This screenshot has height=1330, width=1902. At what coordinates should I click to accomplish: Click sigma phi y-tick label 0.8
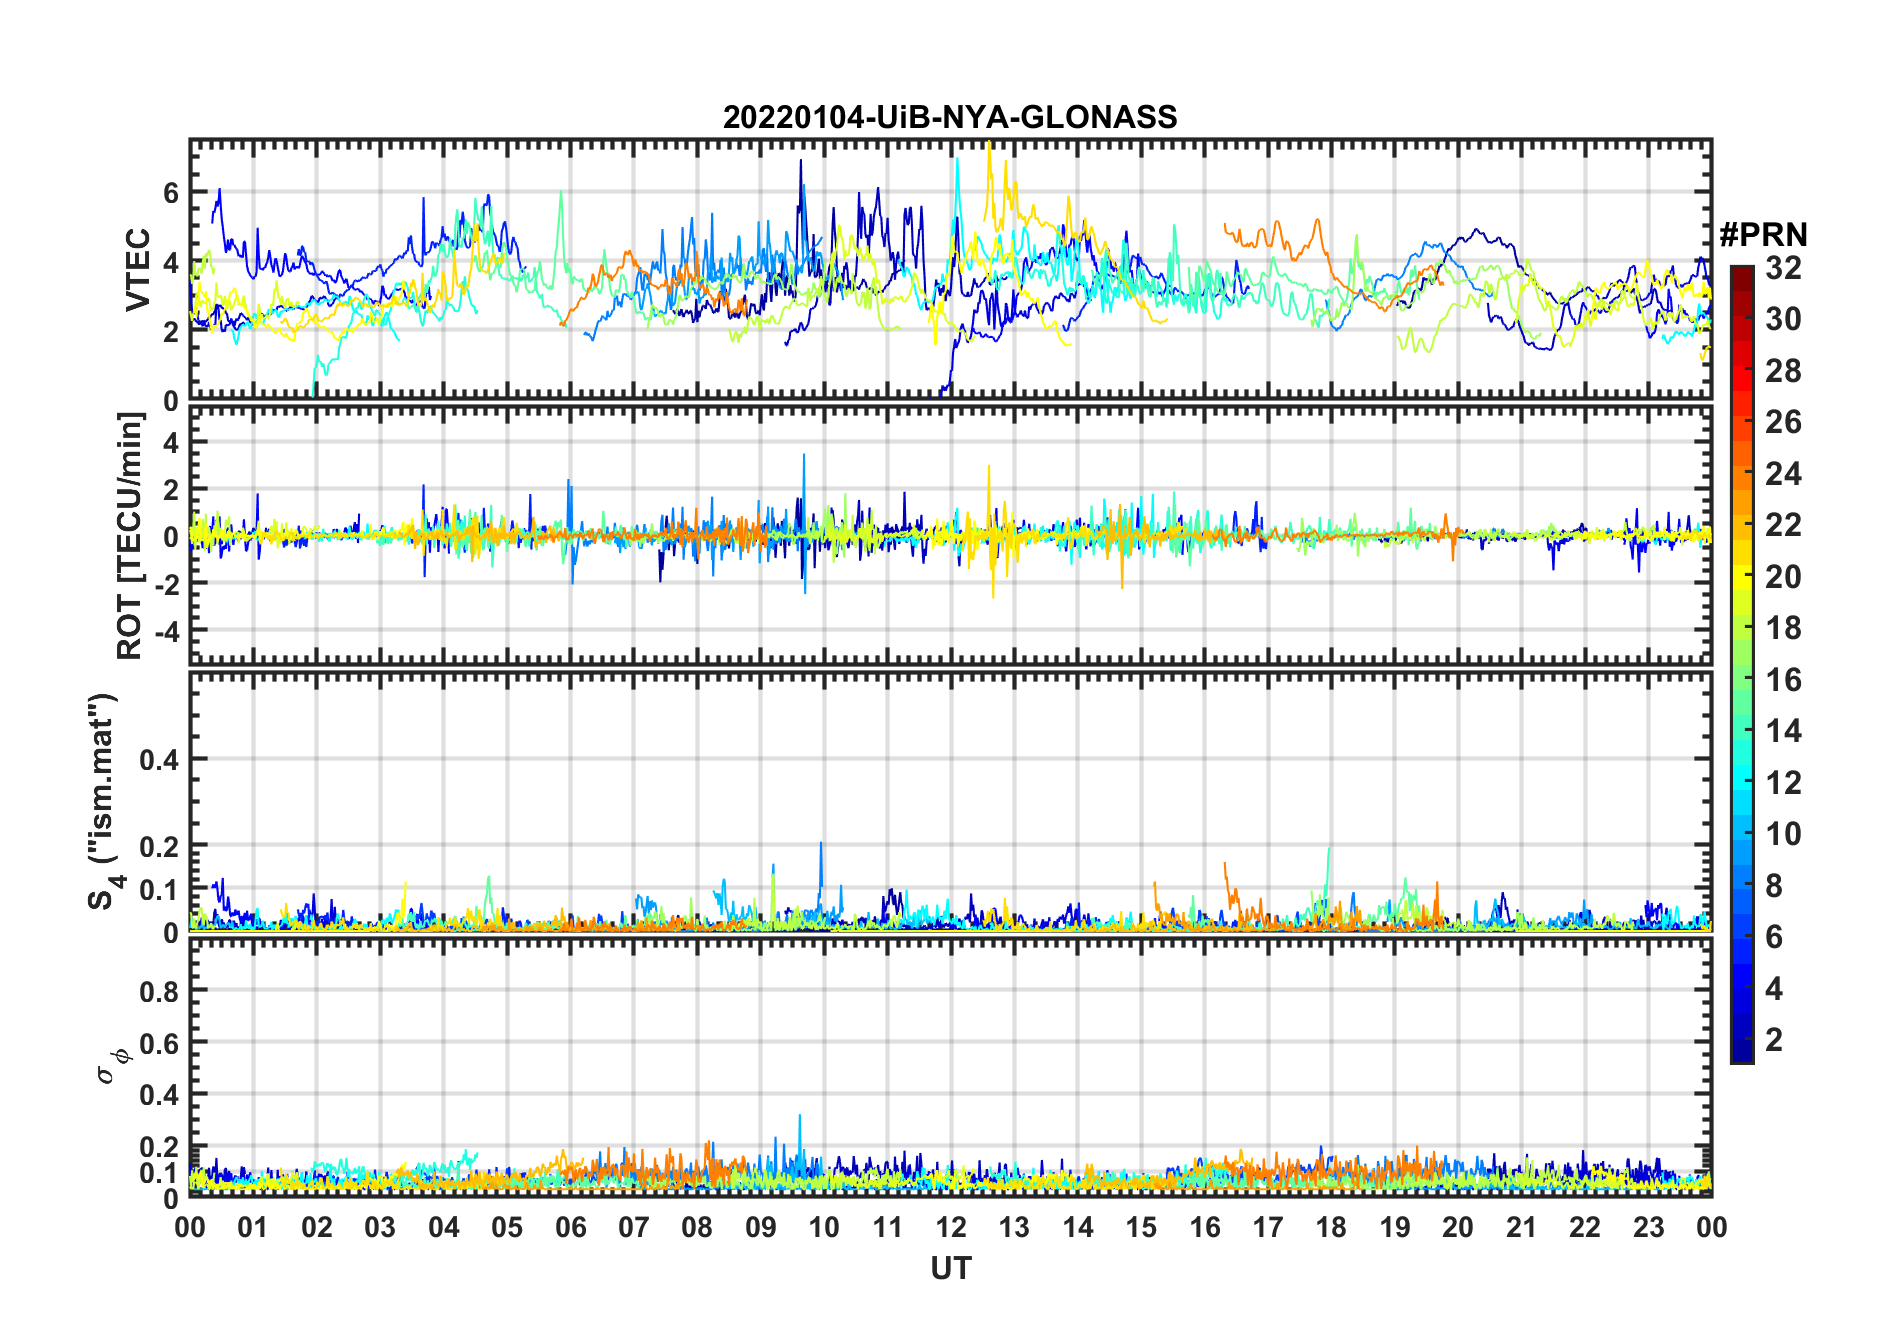click(161, 991)
